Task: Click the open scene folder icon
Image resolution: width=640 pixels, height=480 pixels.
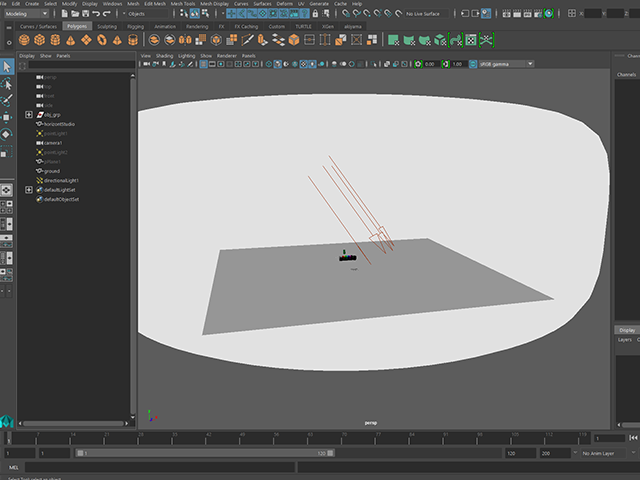Action: tap(75, 13)
